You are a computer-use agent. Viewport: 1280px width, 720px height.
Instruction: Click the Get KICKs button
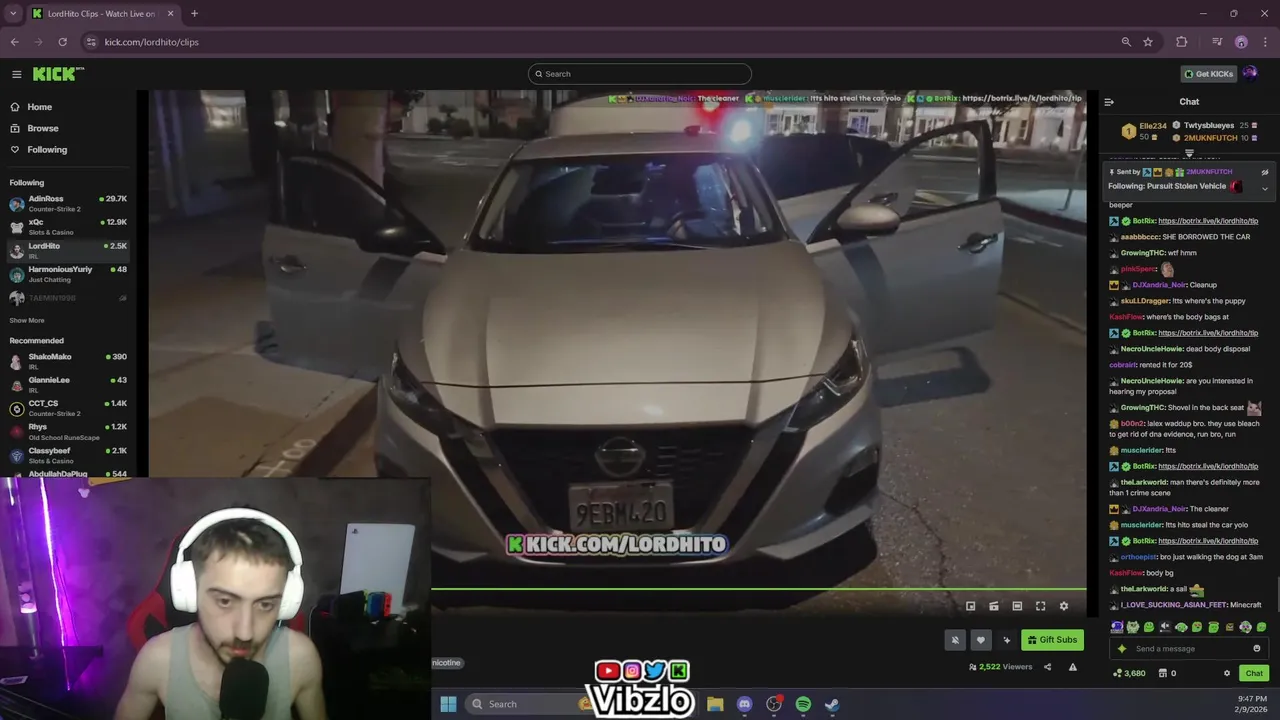1208,74
